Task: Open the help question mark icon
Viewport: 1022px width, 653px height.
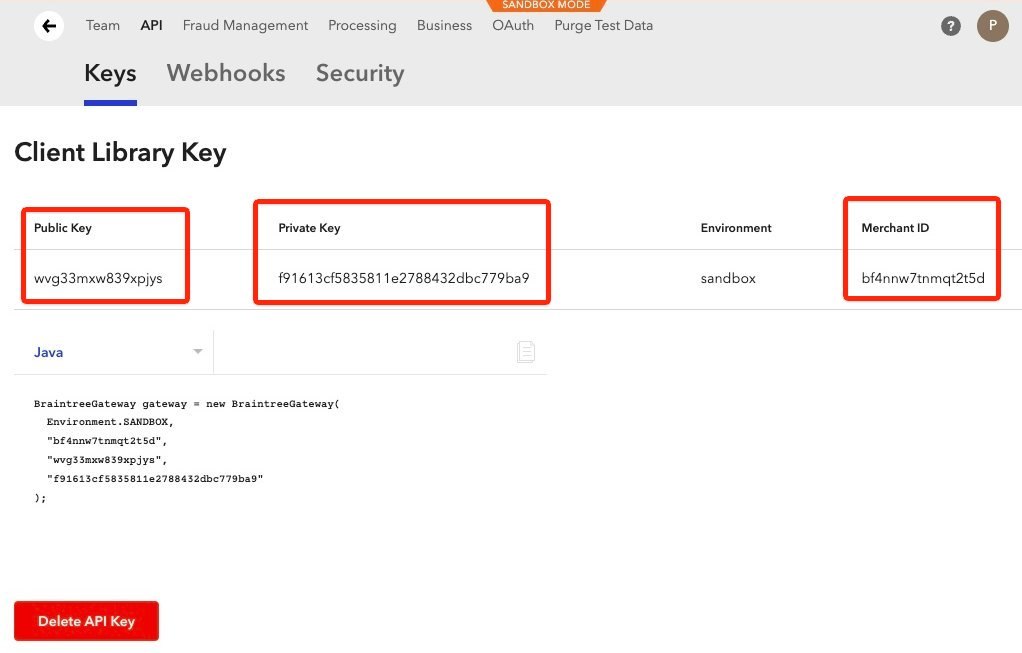Action: click(950, 26)
